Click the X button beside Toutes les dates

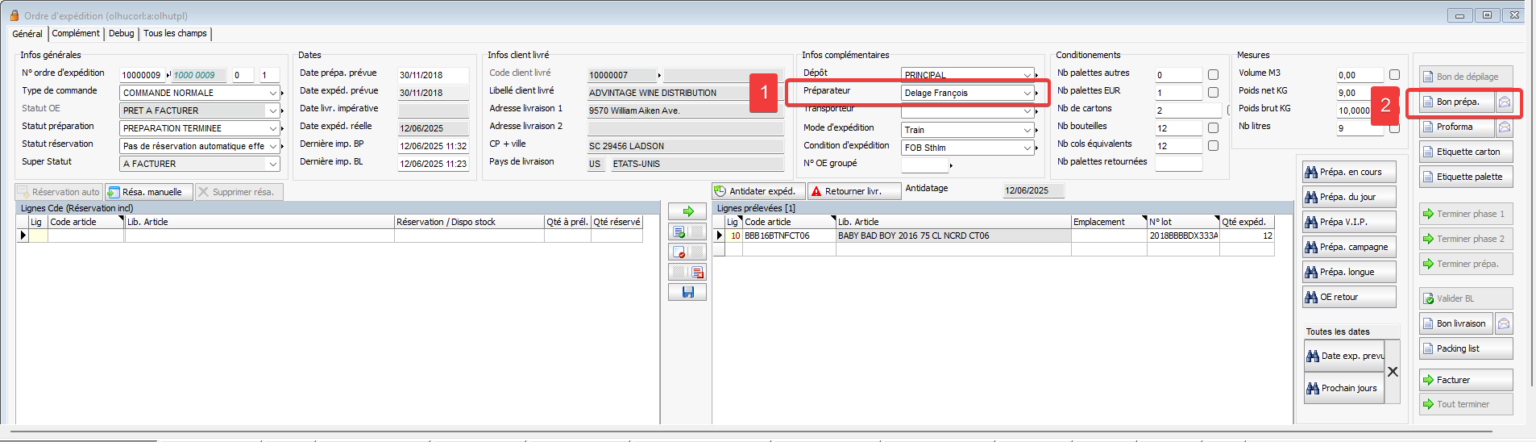[1394, 371]
